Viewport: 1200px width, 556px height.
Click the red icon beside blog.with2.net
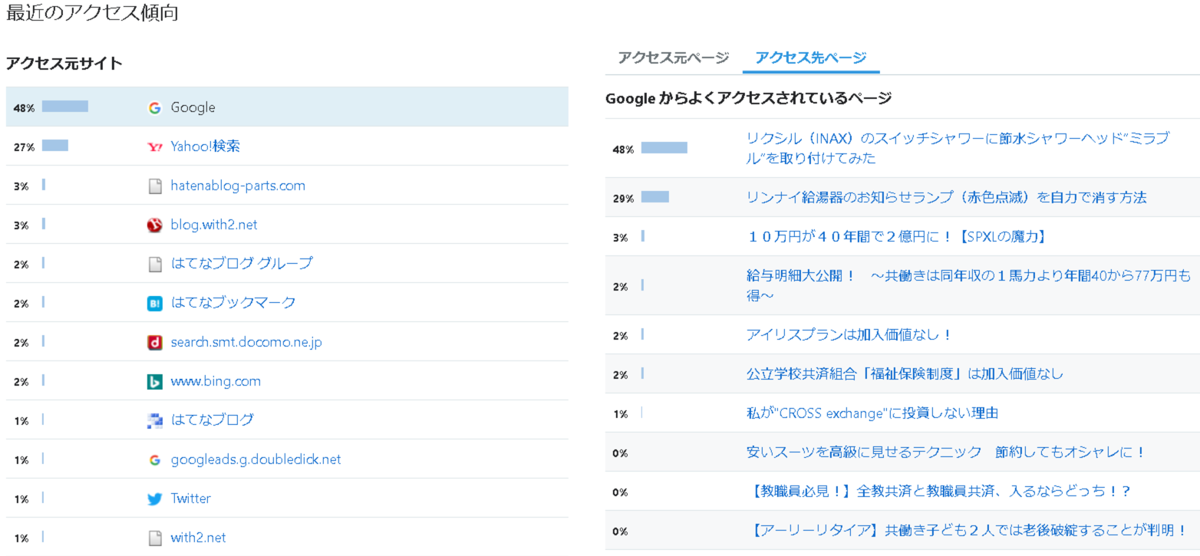(x=154, y=225)
